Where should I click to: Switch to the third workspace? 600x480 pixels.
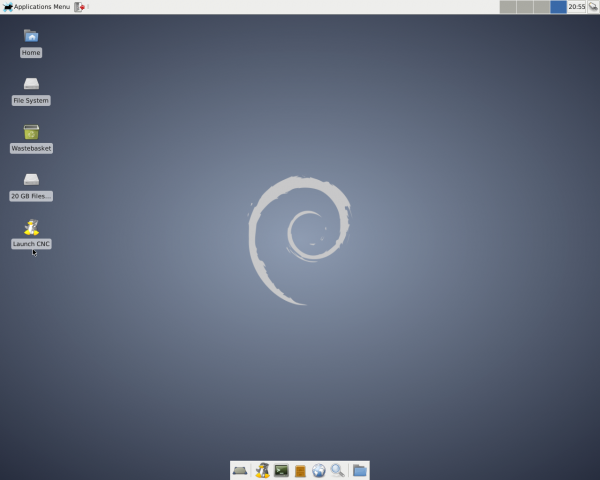(541, 7)
